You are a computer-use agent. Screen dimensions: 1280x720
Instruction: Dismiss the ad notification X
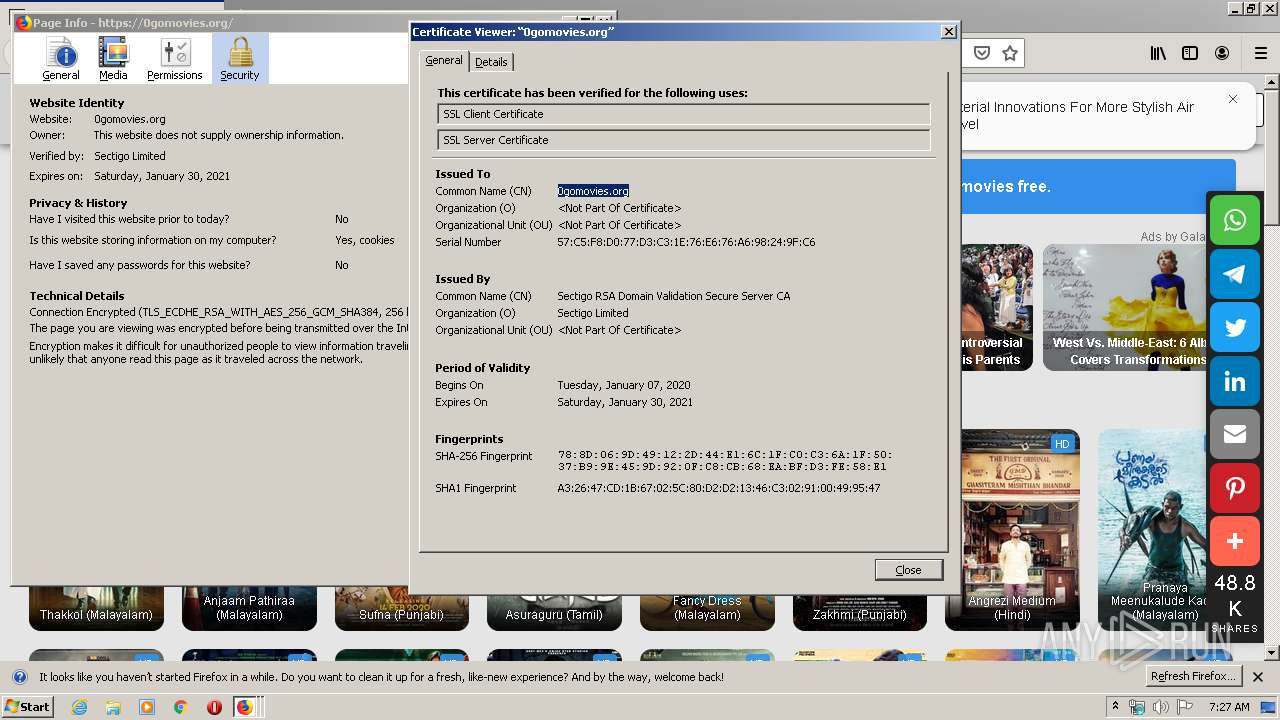click(1233, 99)
